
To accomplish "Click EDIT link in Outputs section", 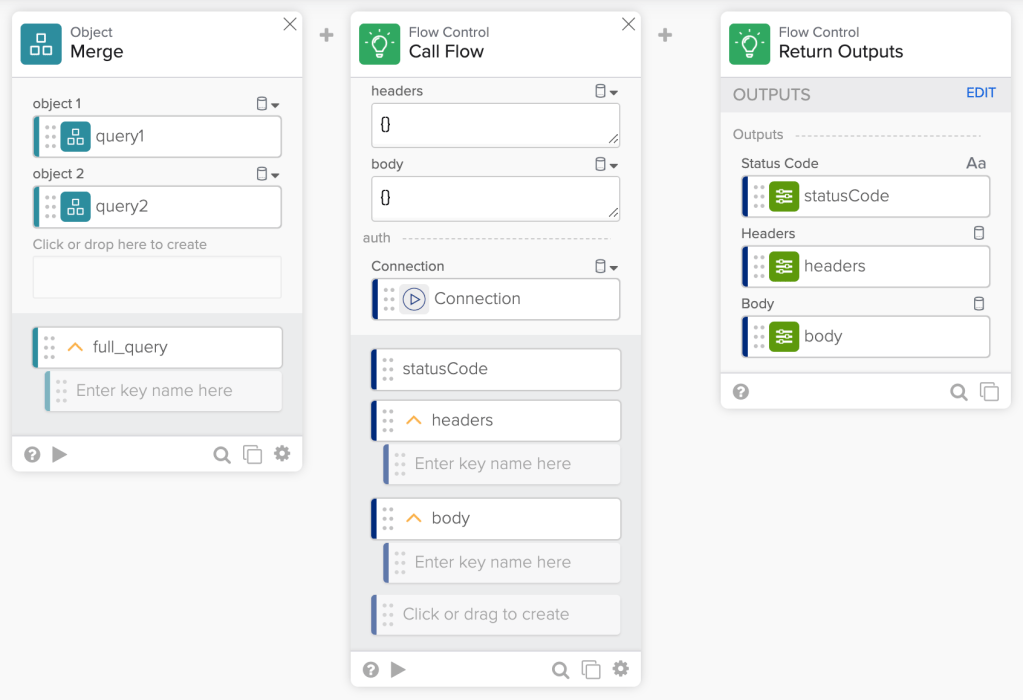I will 980,93.
